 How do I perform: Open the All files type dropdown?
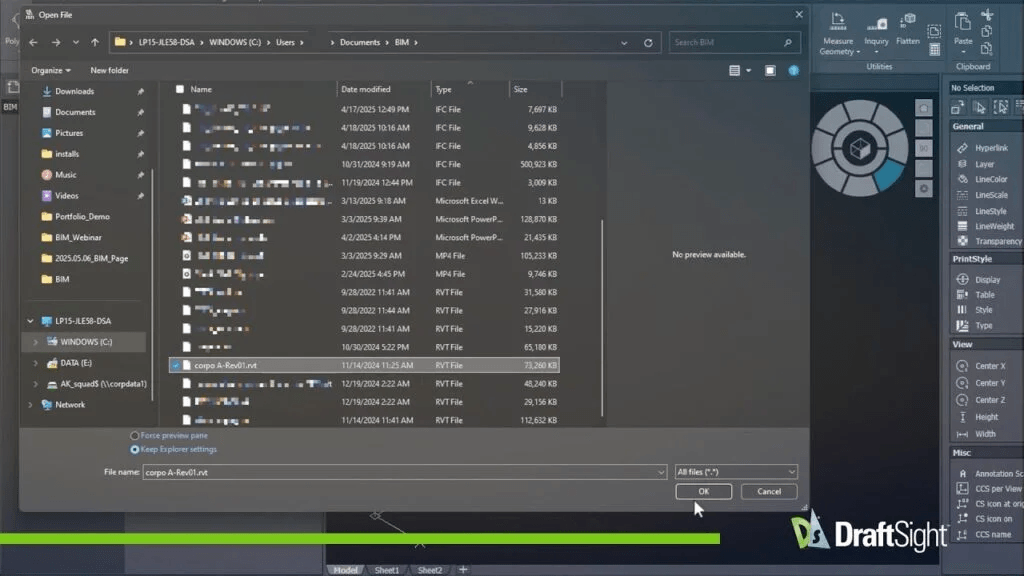click(x=736, y=472)
